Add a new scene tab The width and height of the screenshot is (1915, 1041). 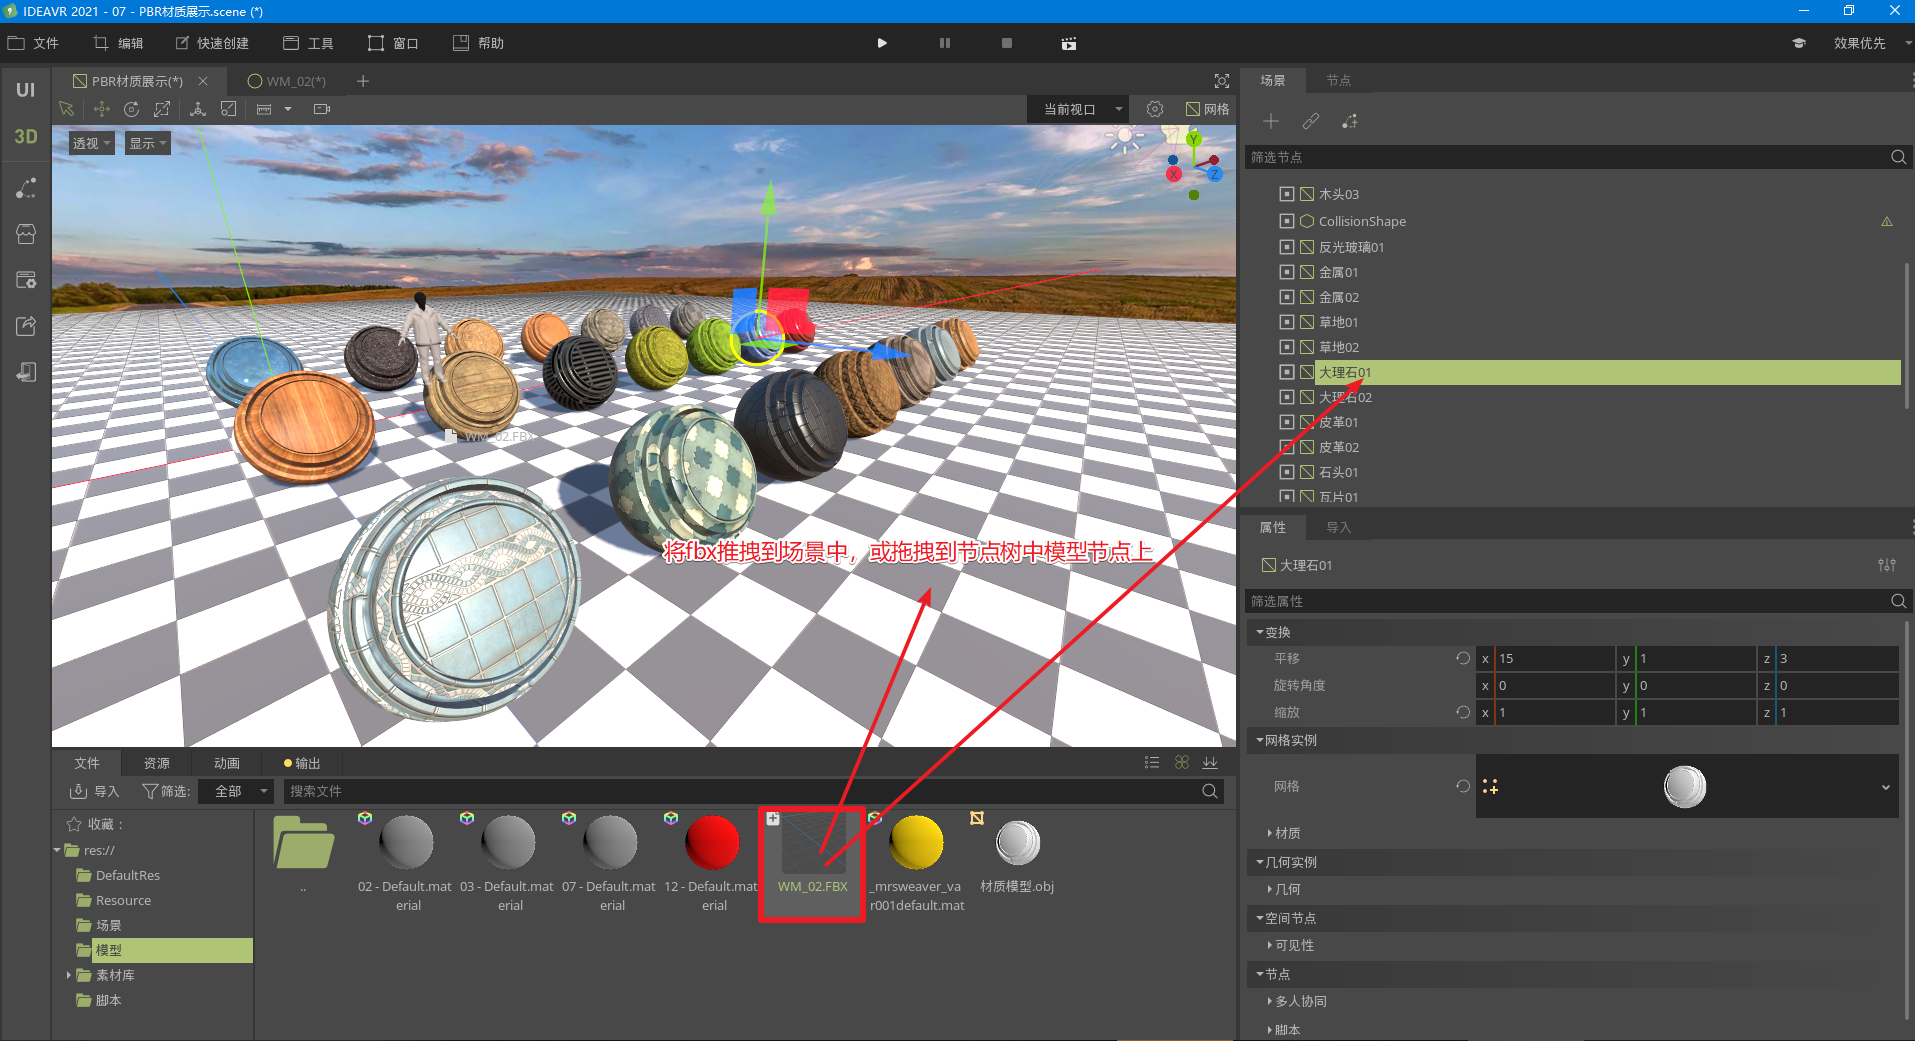[x=363, y=81]
